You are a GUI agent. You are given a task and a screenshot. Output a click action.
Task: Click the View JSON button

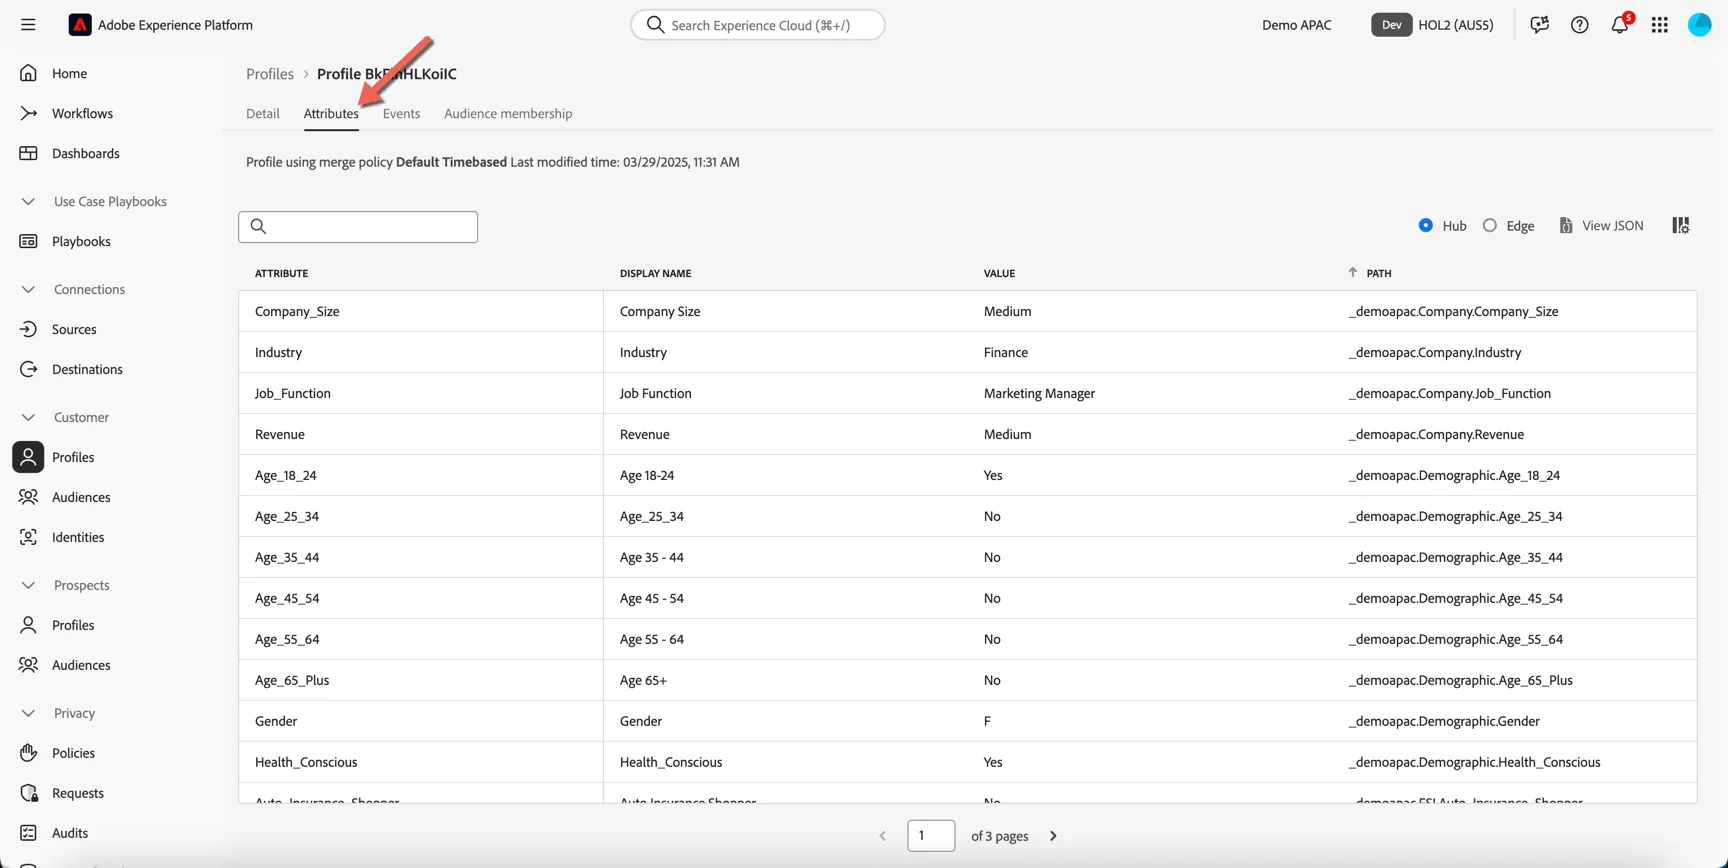[1600, 226]
